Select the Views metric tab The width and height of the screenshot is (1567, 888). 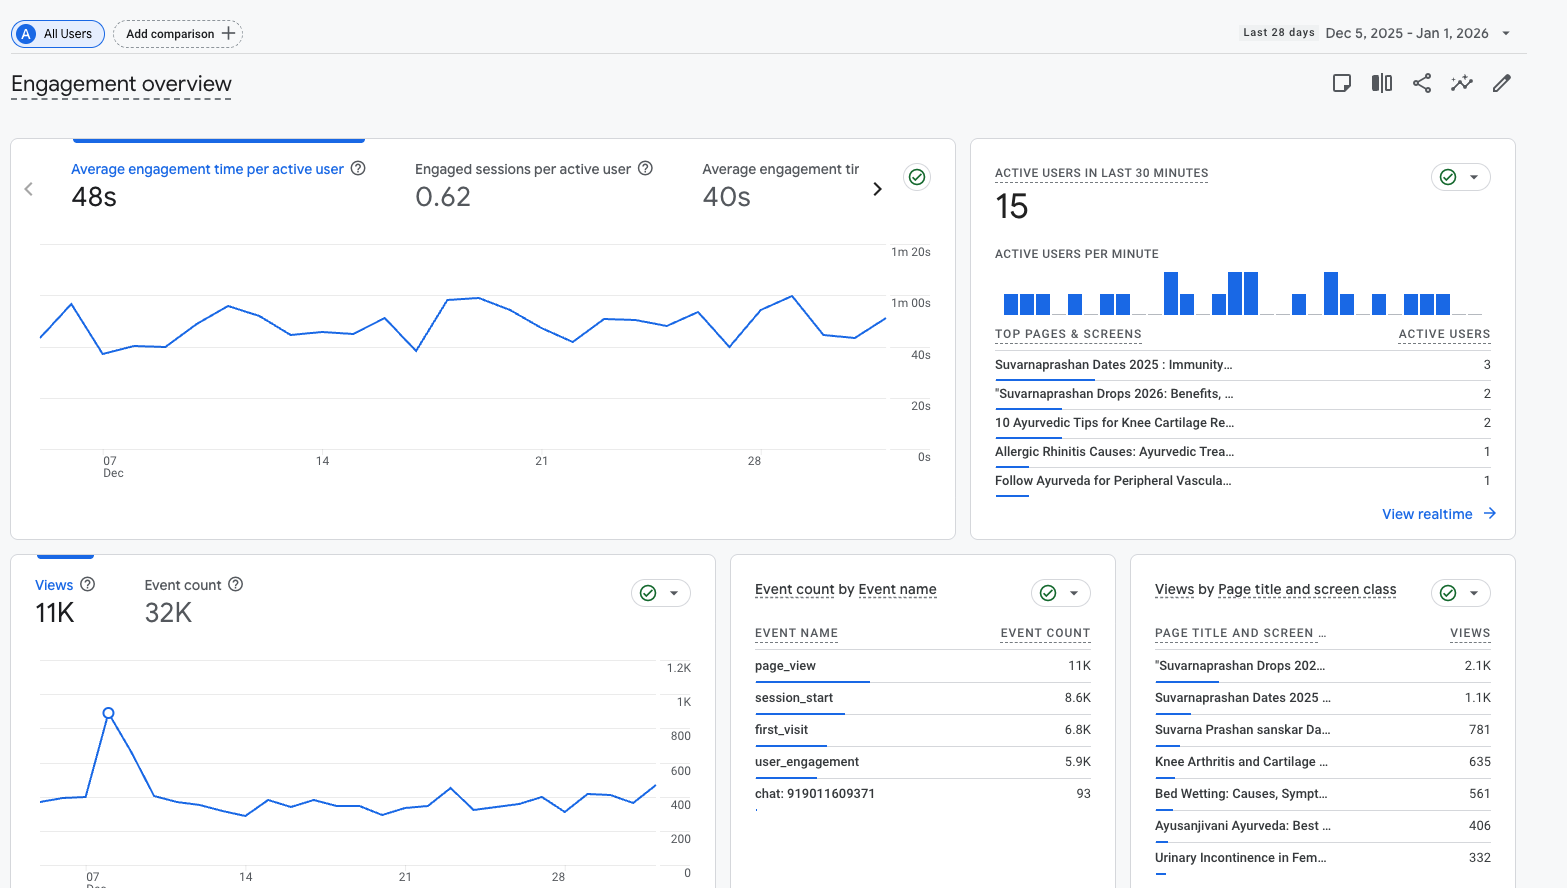click(x=65, y=600)
